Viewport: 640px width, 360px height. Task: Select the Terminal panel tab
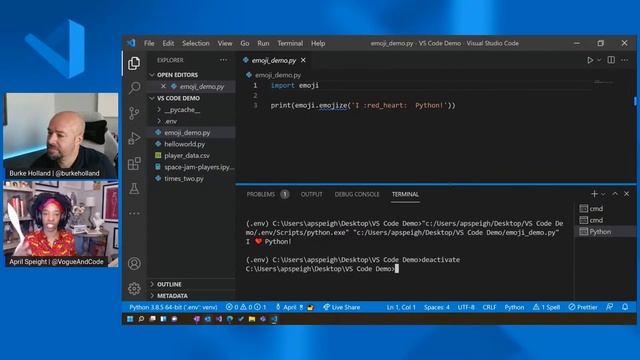tap(405, 194)
